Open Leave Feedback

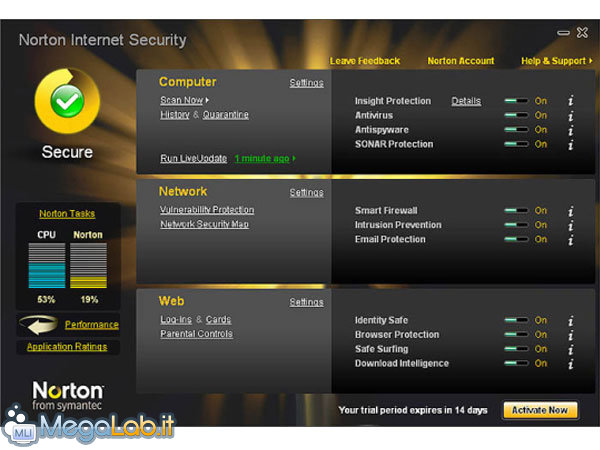(365, 61)
